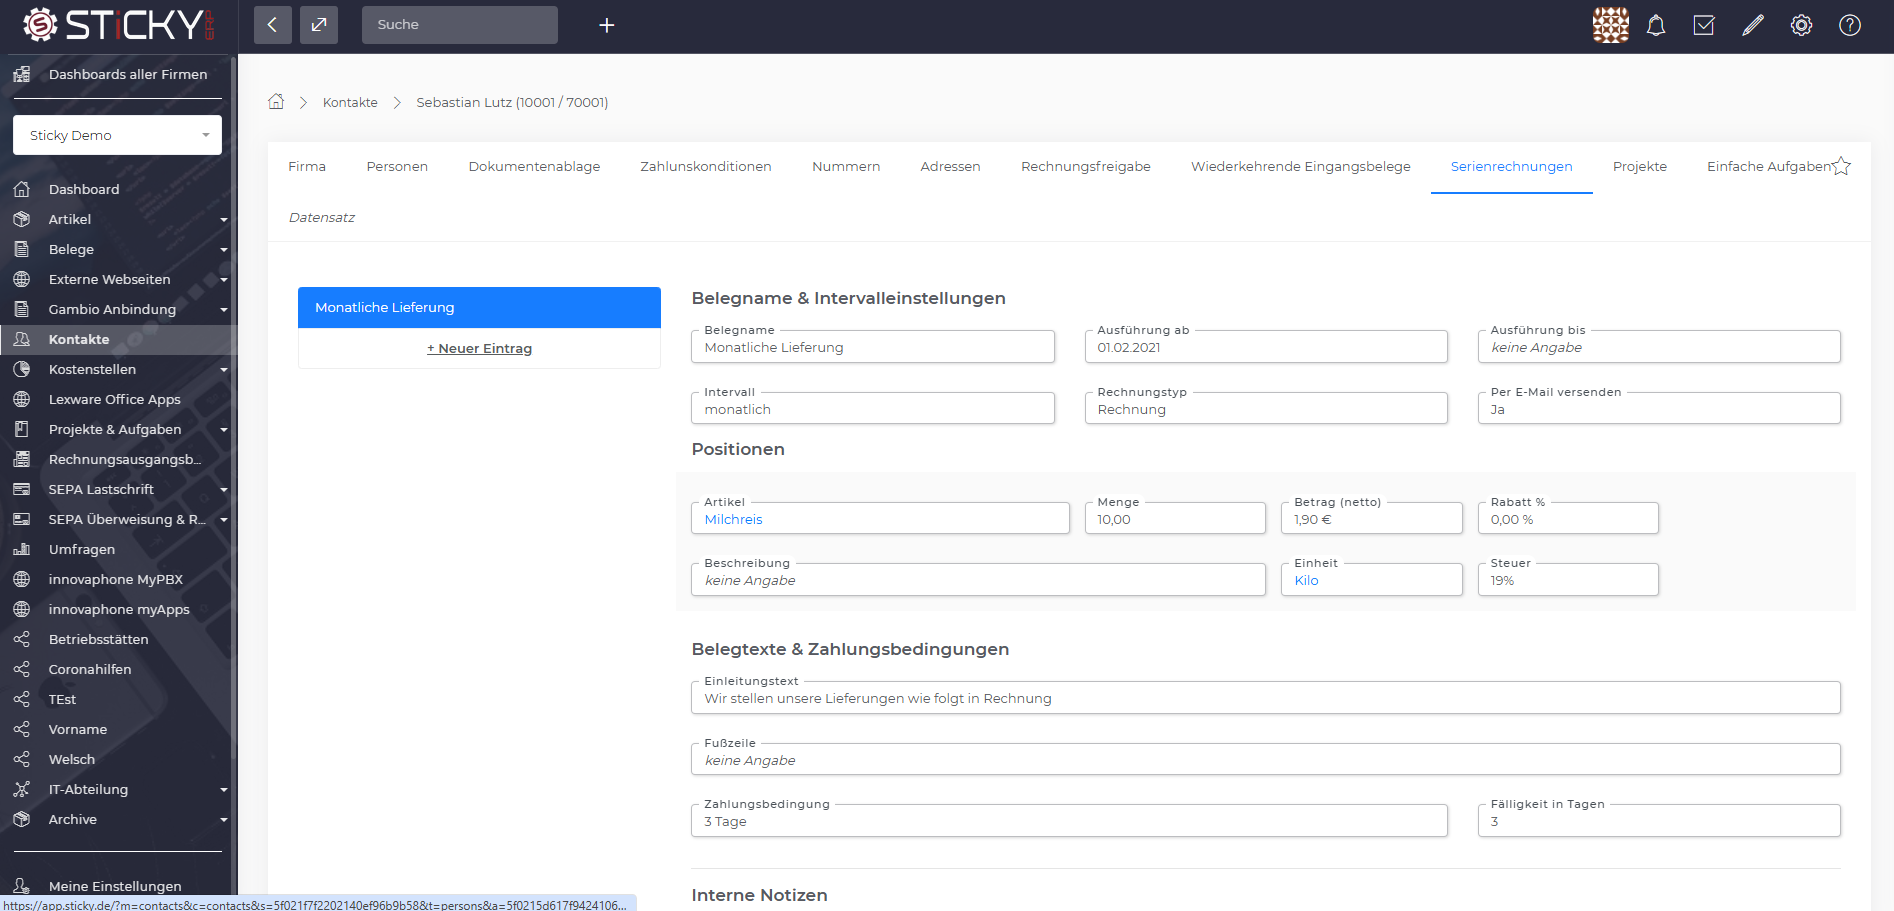Click the Sticky logo

pos(119,25)
